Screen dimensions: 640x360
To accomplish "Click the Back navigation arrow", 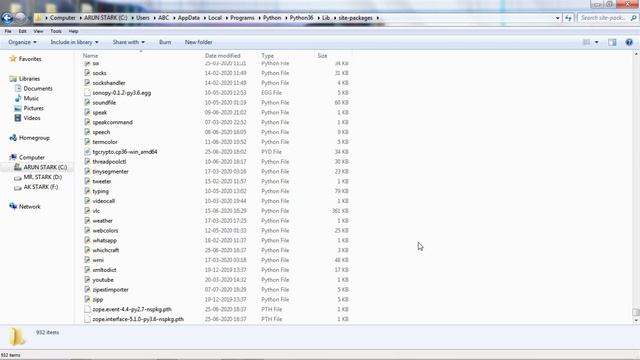I will coord(7,18).
